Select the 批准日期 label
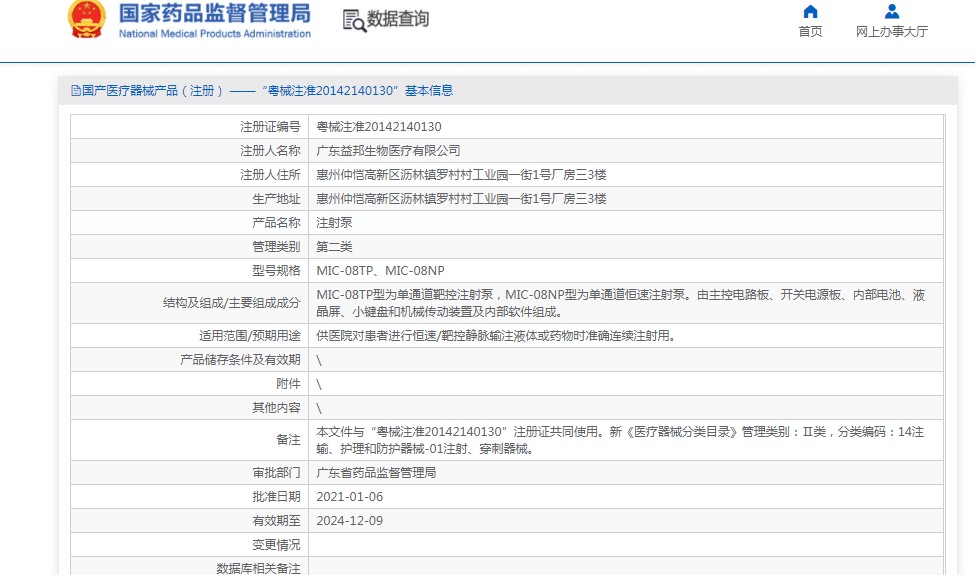 pyautogui.click(x=276, y=497)
